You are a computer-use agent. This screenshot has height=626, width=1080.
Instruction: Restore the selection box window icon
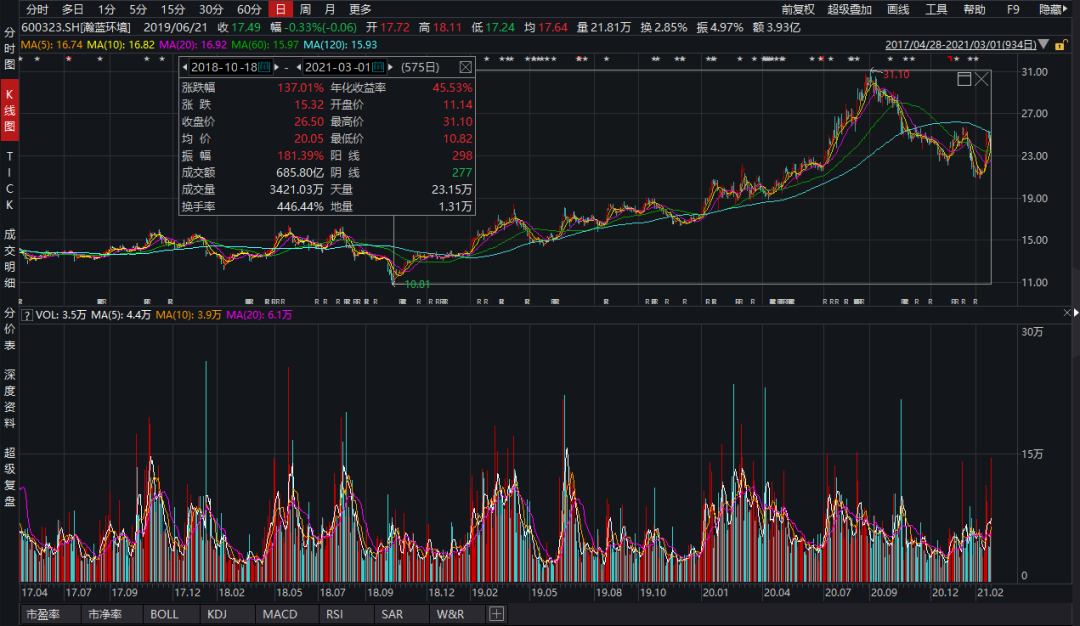click(x=964, y=79)
